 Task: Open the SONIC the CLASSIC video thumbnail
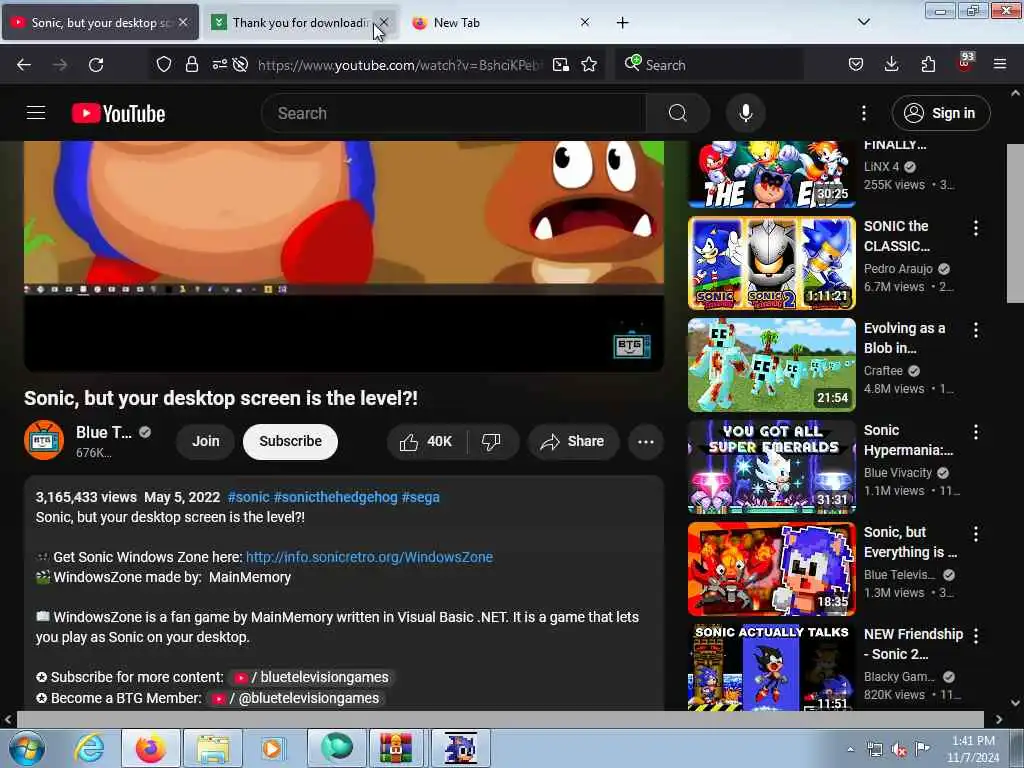[771, 263]
